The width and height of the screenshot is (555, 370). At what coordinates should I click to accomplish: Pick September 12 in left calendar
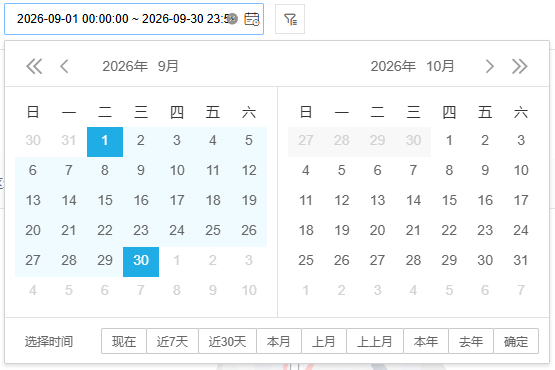[x=249, y=170]
